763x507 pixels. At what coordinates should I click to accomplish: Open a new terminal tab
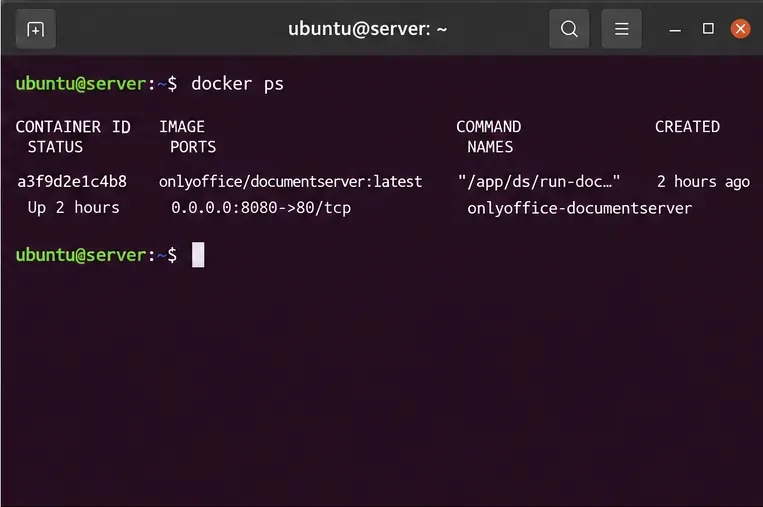(36, 29)
